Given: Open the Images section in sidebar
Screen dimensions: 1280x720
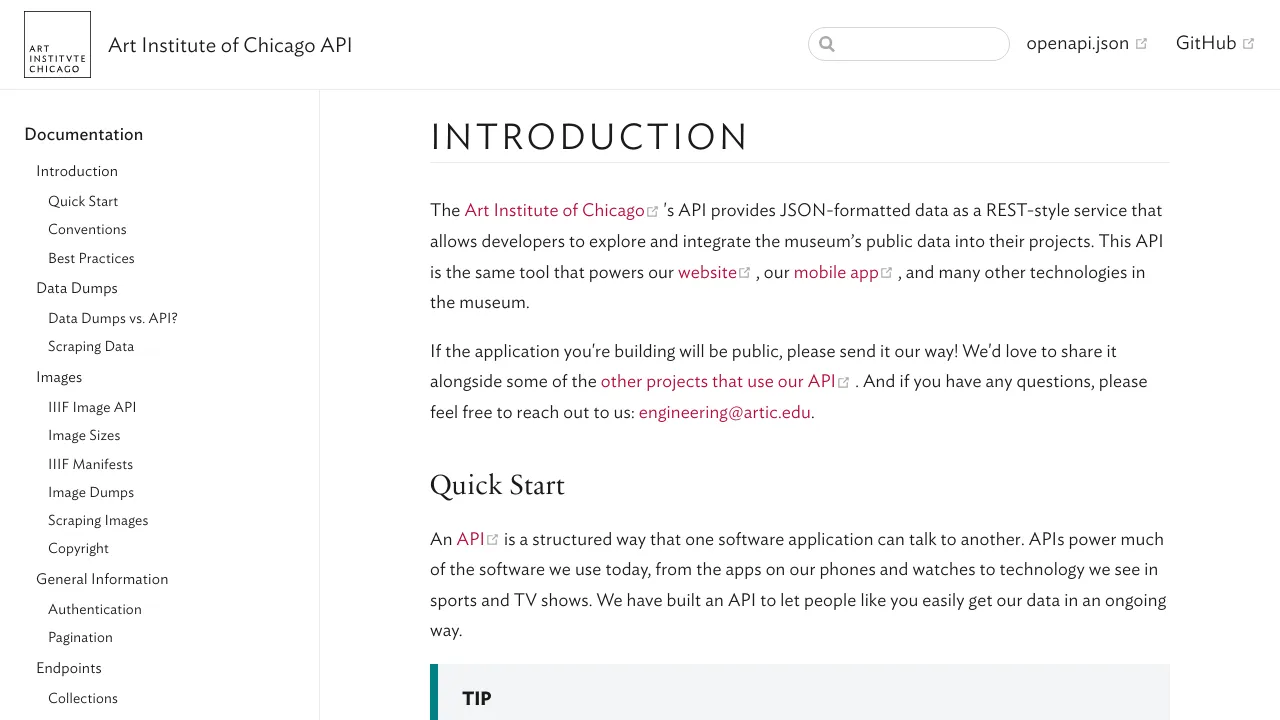Looking at the screenshot, I should 59,377.
